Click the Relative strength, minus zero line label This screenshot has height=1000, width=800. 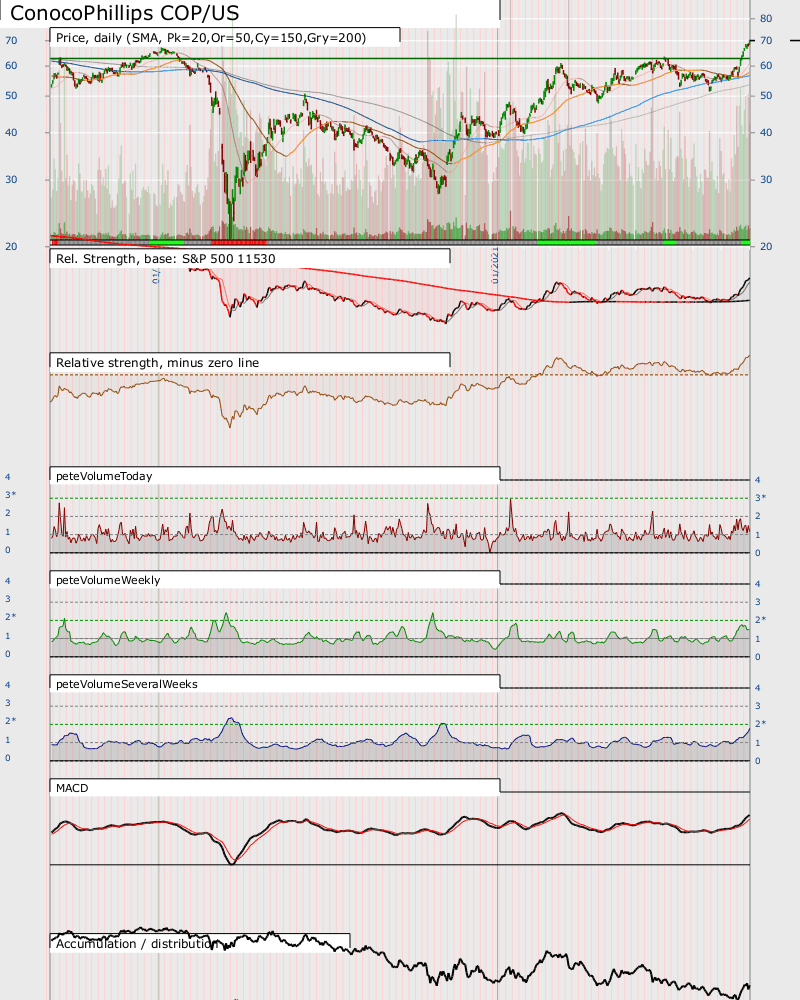(158, 363)
